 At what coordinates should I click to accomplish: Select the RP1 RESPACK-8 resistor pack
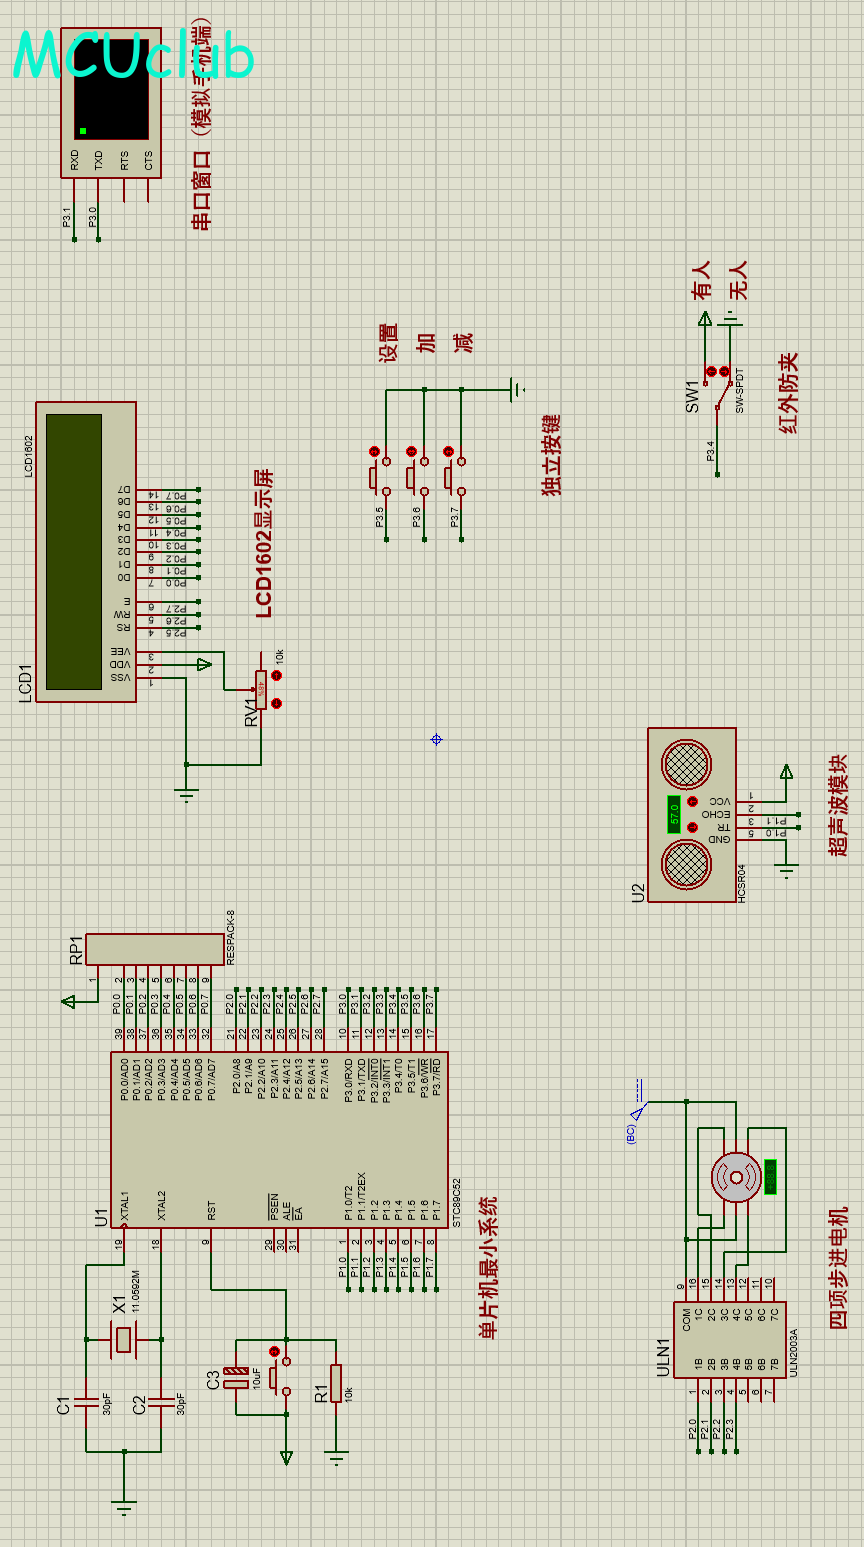[154, 949]
